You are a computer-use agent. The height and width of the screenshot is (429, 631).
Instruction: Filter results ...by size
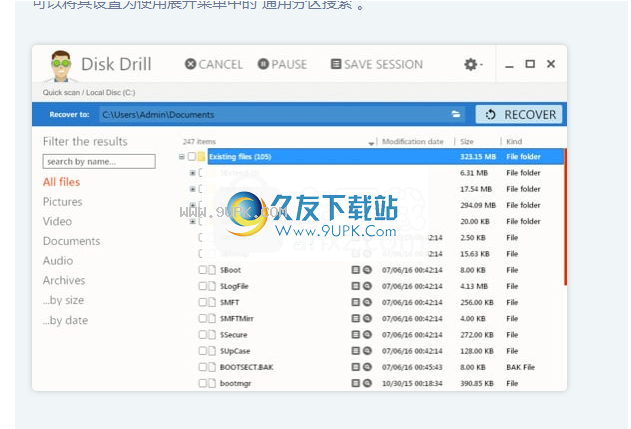[x=64, y=300]
